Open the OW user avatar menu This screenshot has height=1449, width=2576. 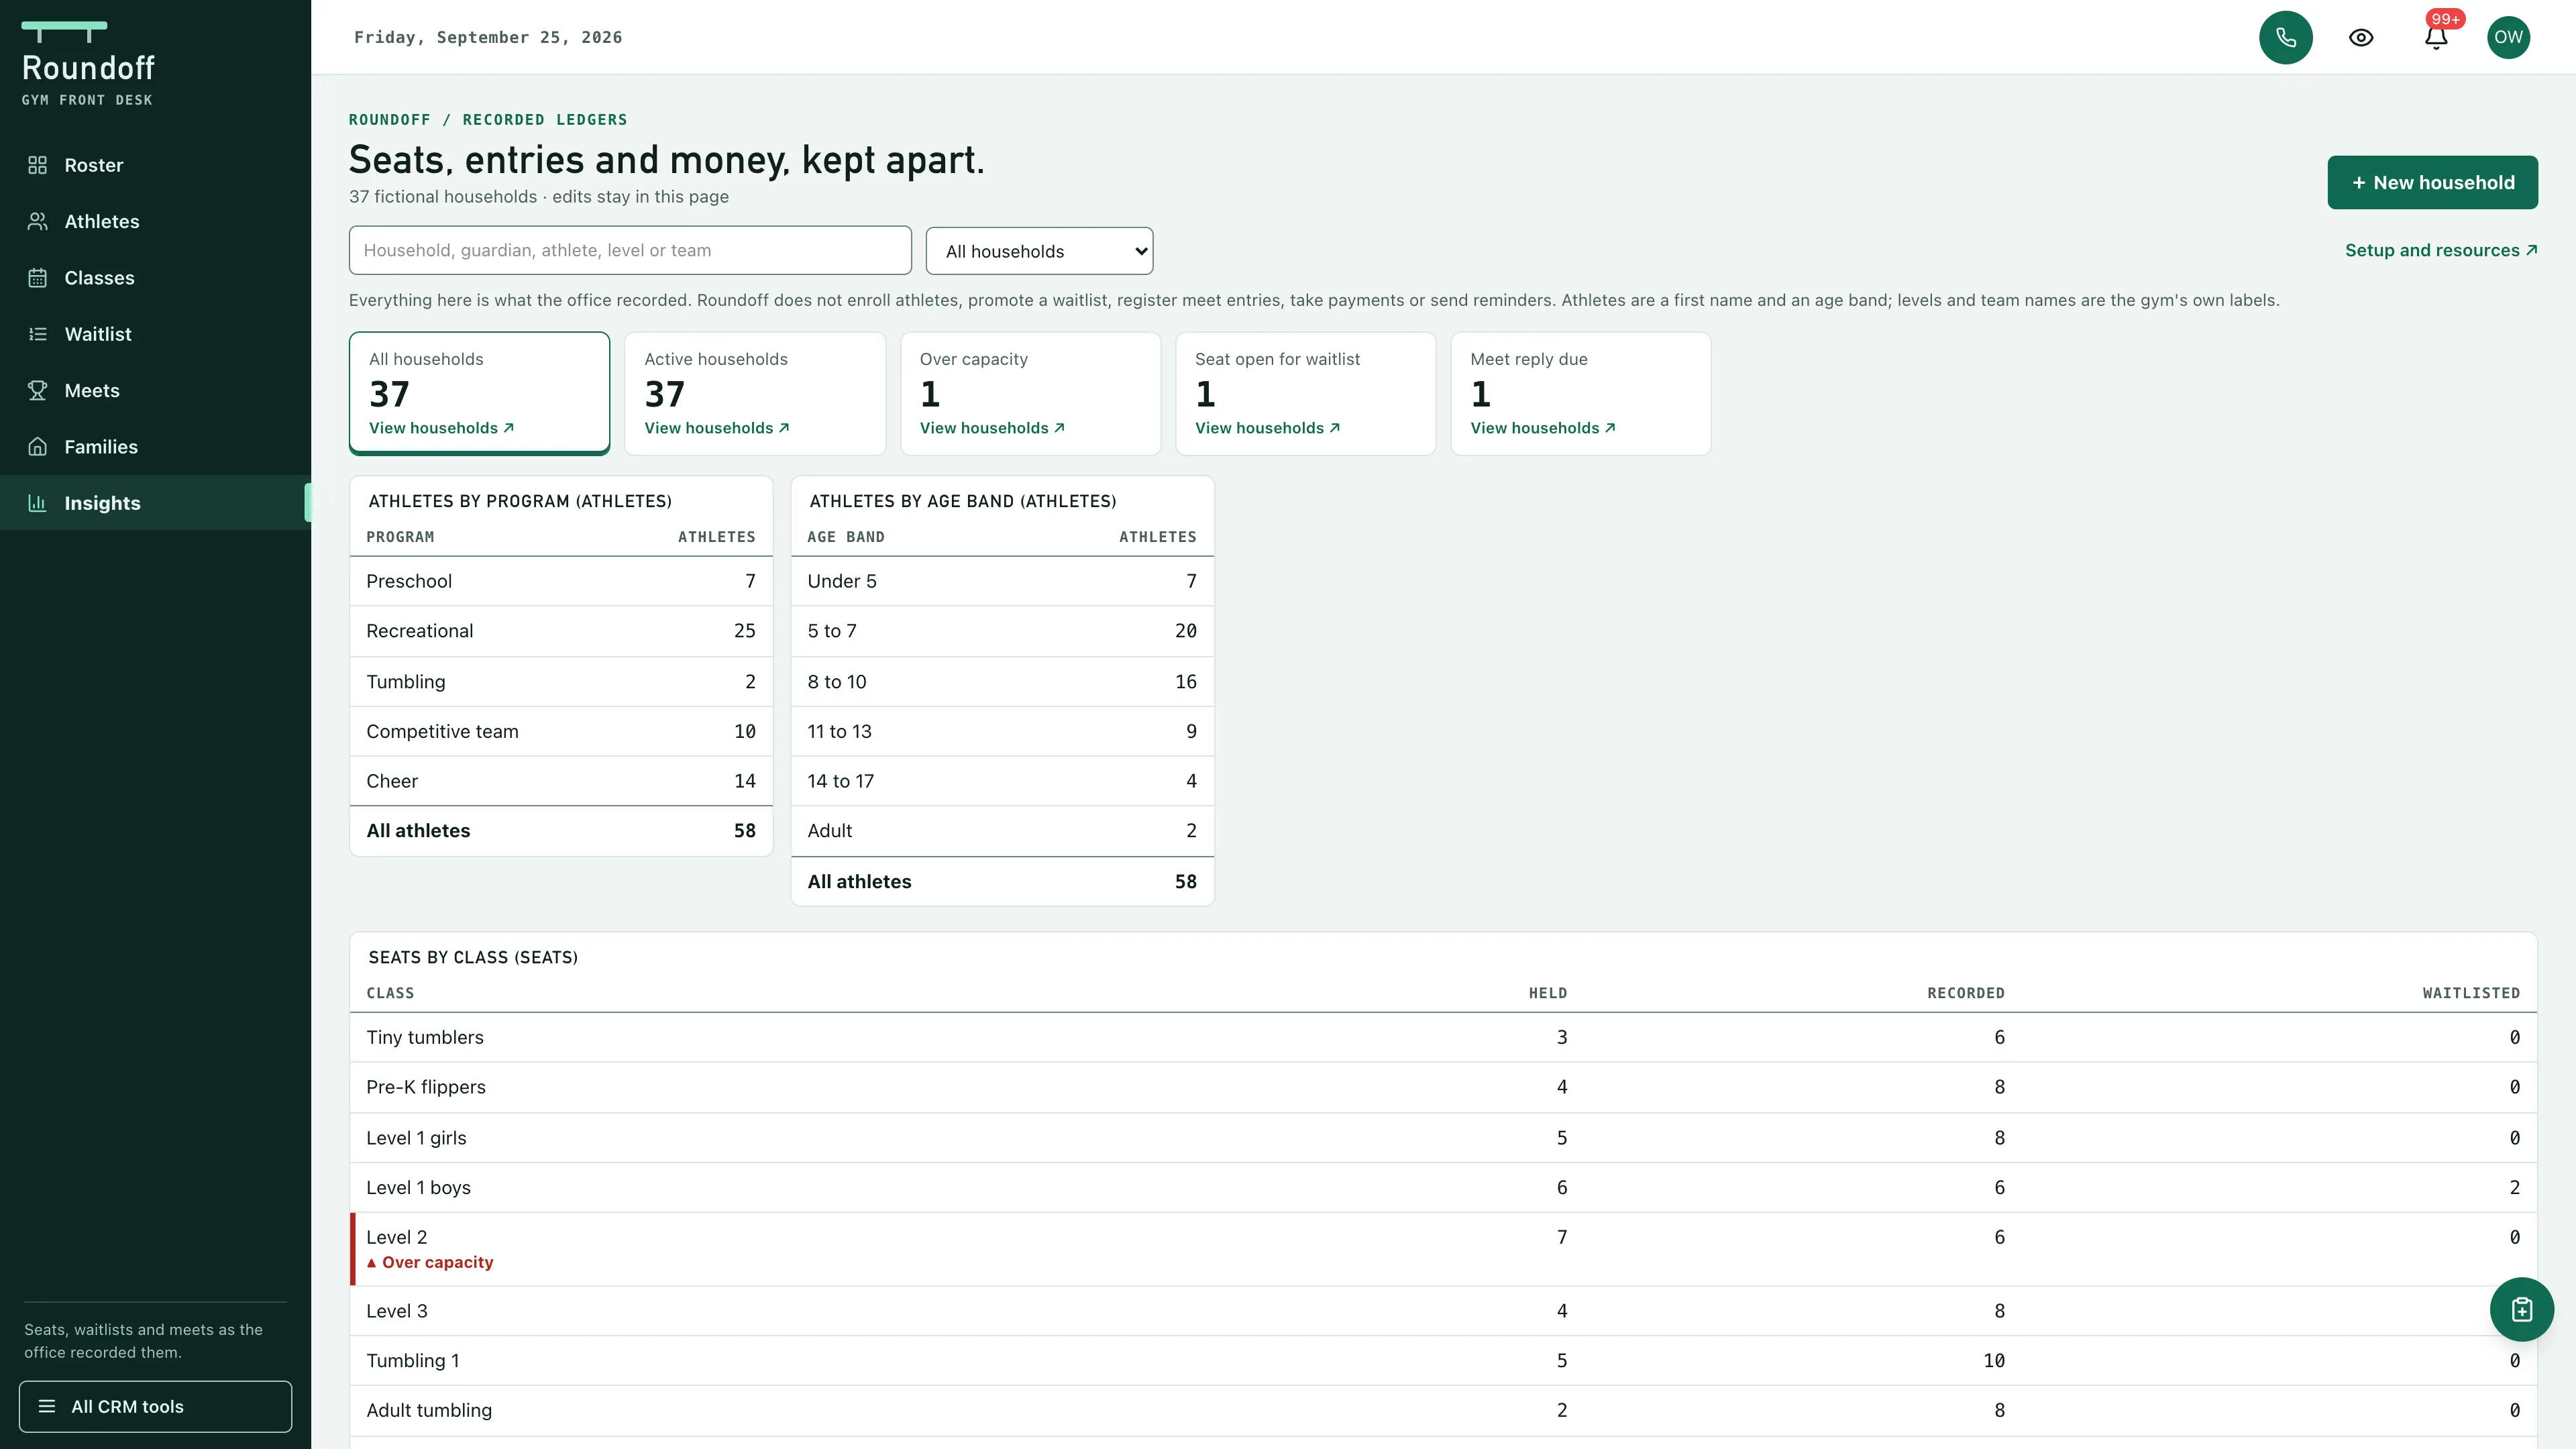pos(2508,37)
